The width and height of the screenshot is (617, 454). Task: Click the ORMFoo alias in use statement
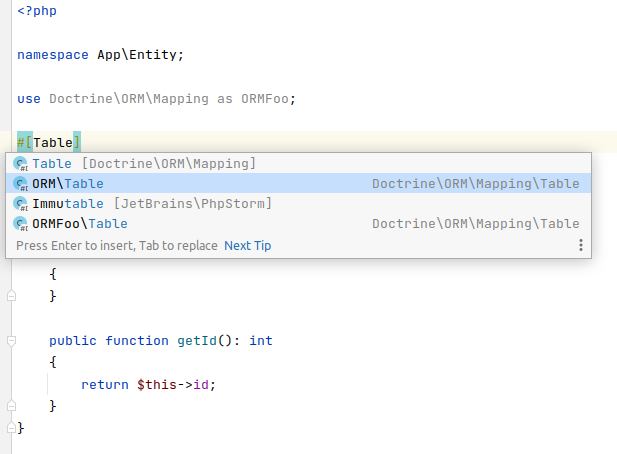265,99
